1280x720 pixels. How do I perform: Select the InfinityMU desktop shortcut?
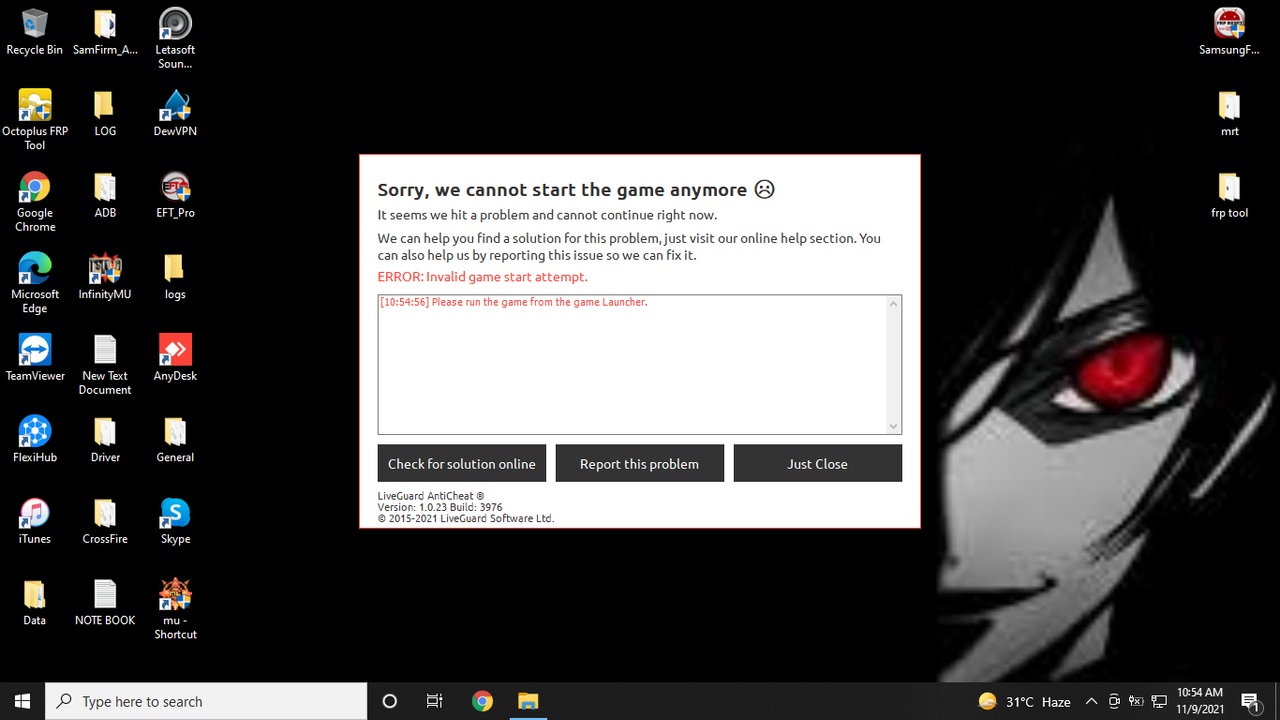tap(105, 275)
